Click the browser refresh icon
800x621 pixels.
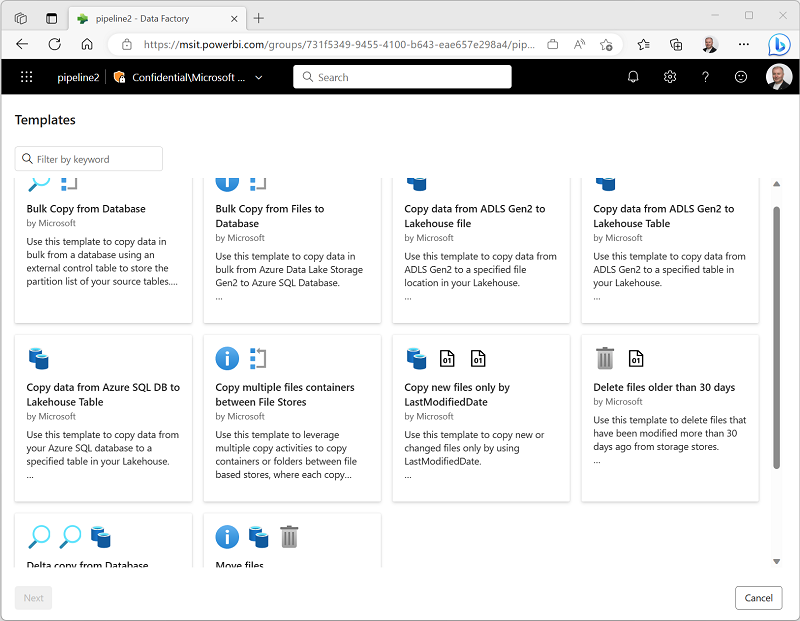(x=55, y=44)
